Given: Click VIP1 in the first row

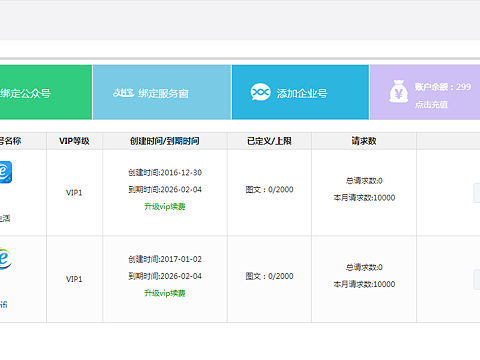Looking at the screenshot, I should click(x=74, y=193).
